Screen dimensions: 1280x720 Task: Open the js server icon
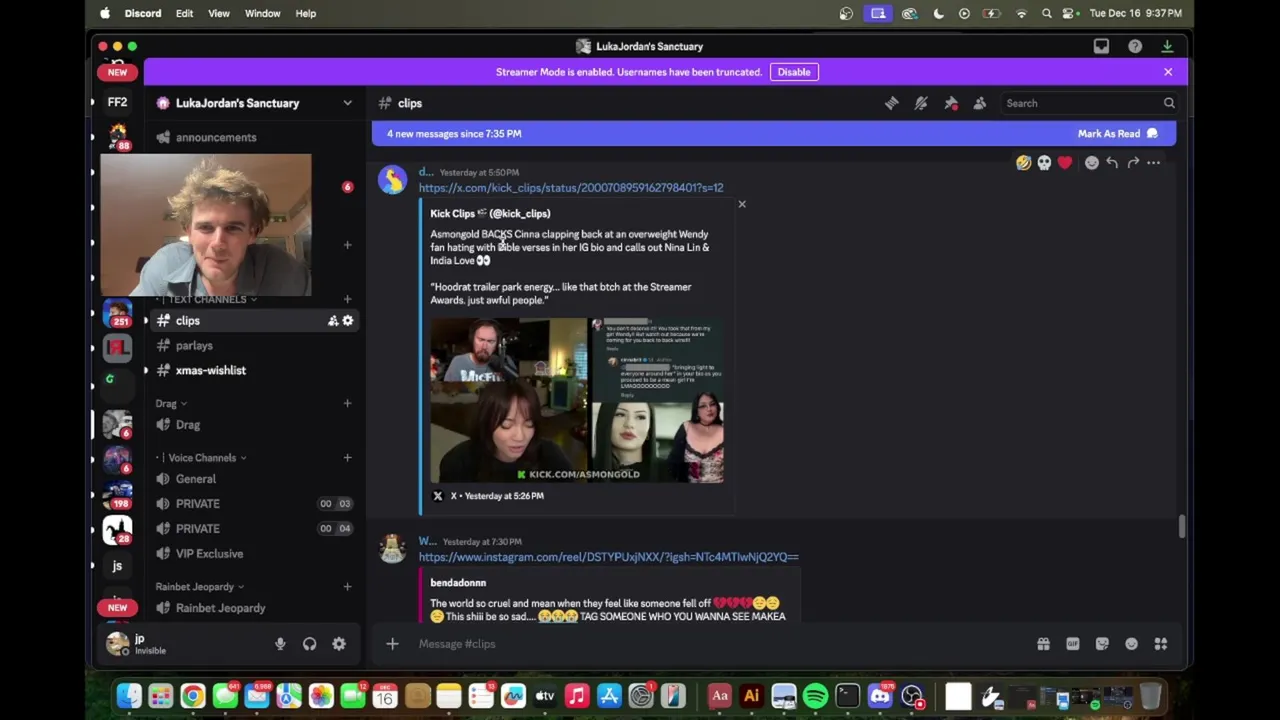tap(117, 566)
